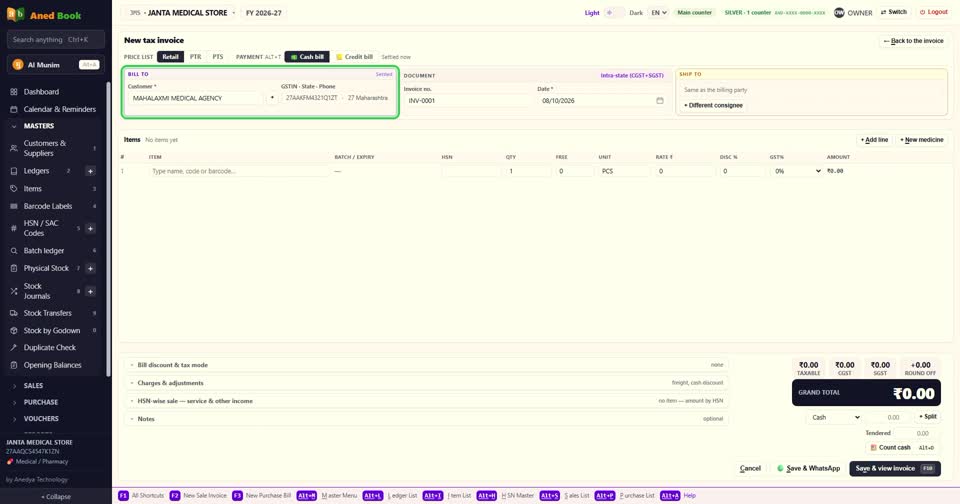960x504 pixels.
Task: Split the payment with Split button
Action: point(928,416)
